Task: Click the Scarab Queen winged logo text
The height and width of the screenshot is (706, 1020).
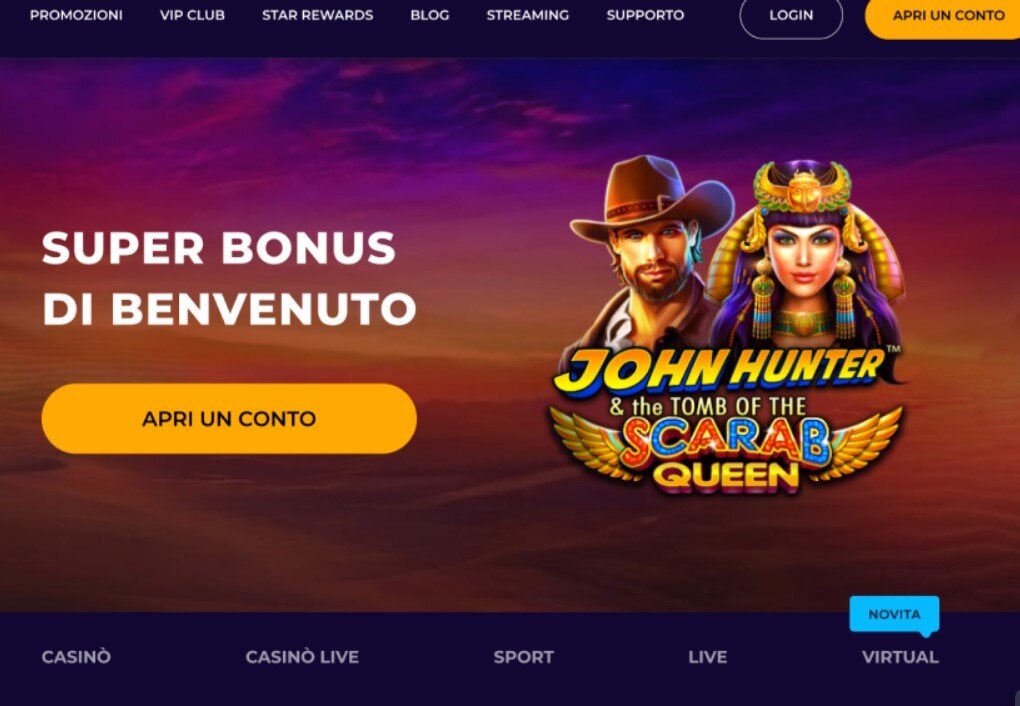Action: [725, 452]
